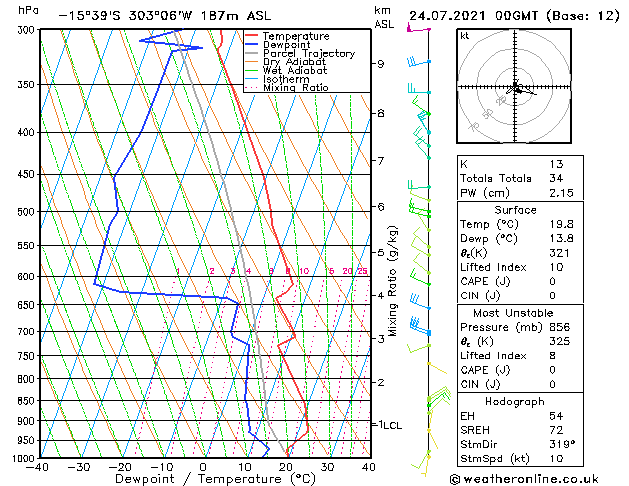Click the Temperature legend entry

click(296, 36)
